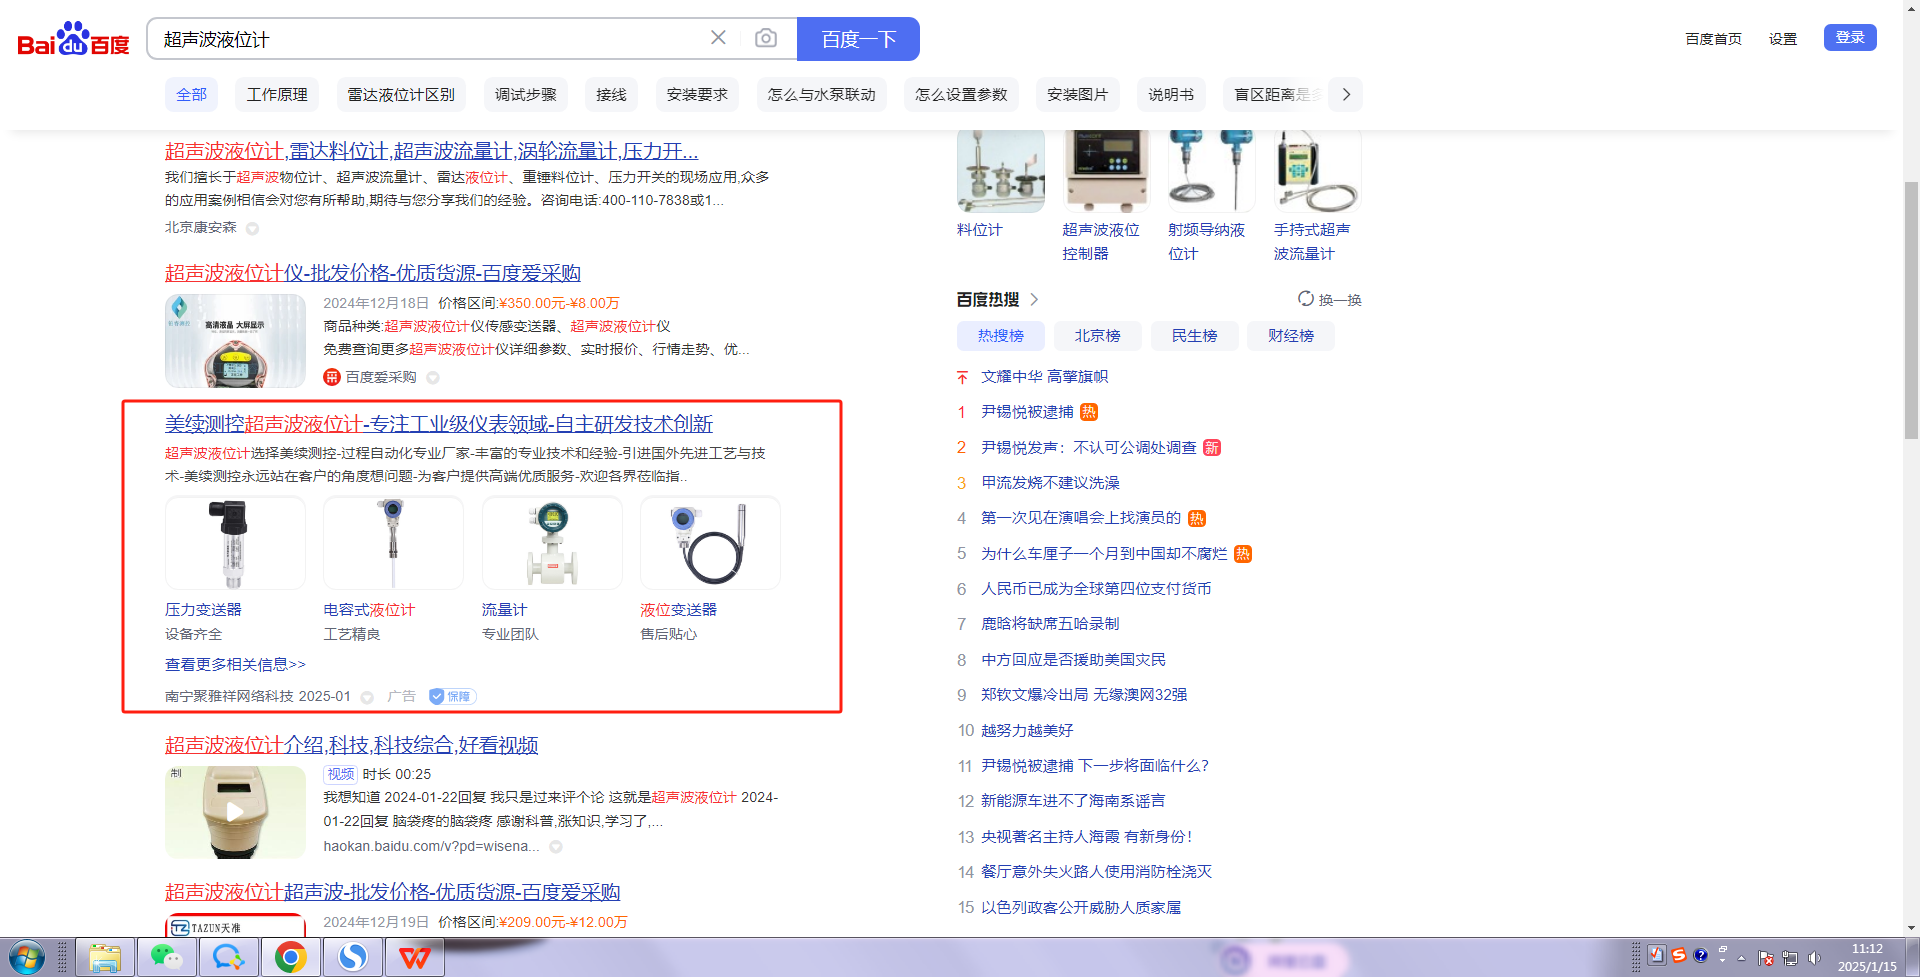This screenshot has width=1920, height=977.
Task: Click the circle icon after 北京康安森
Action: coord(252,228)
